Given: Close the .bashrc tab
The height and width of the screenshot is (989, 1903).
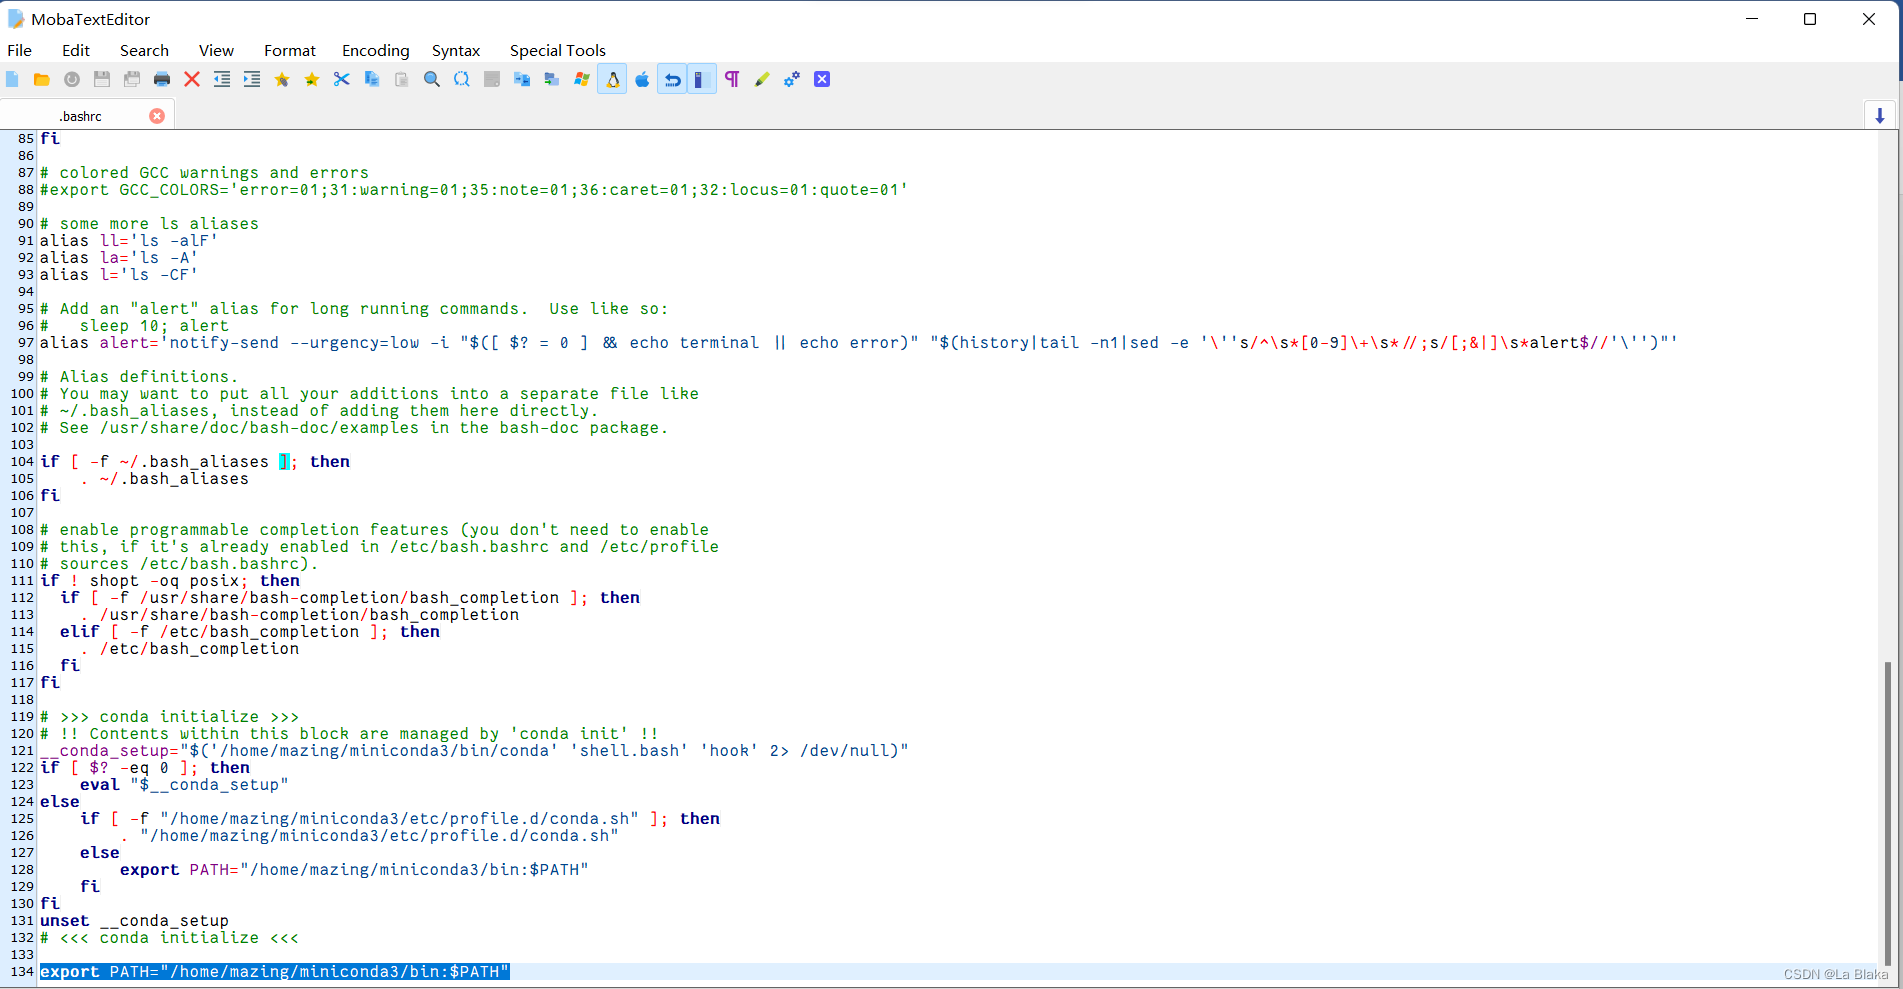Looking at the screenshot, I should [157, 115].
